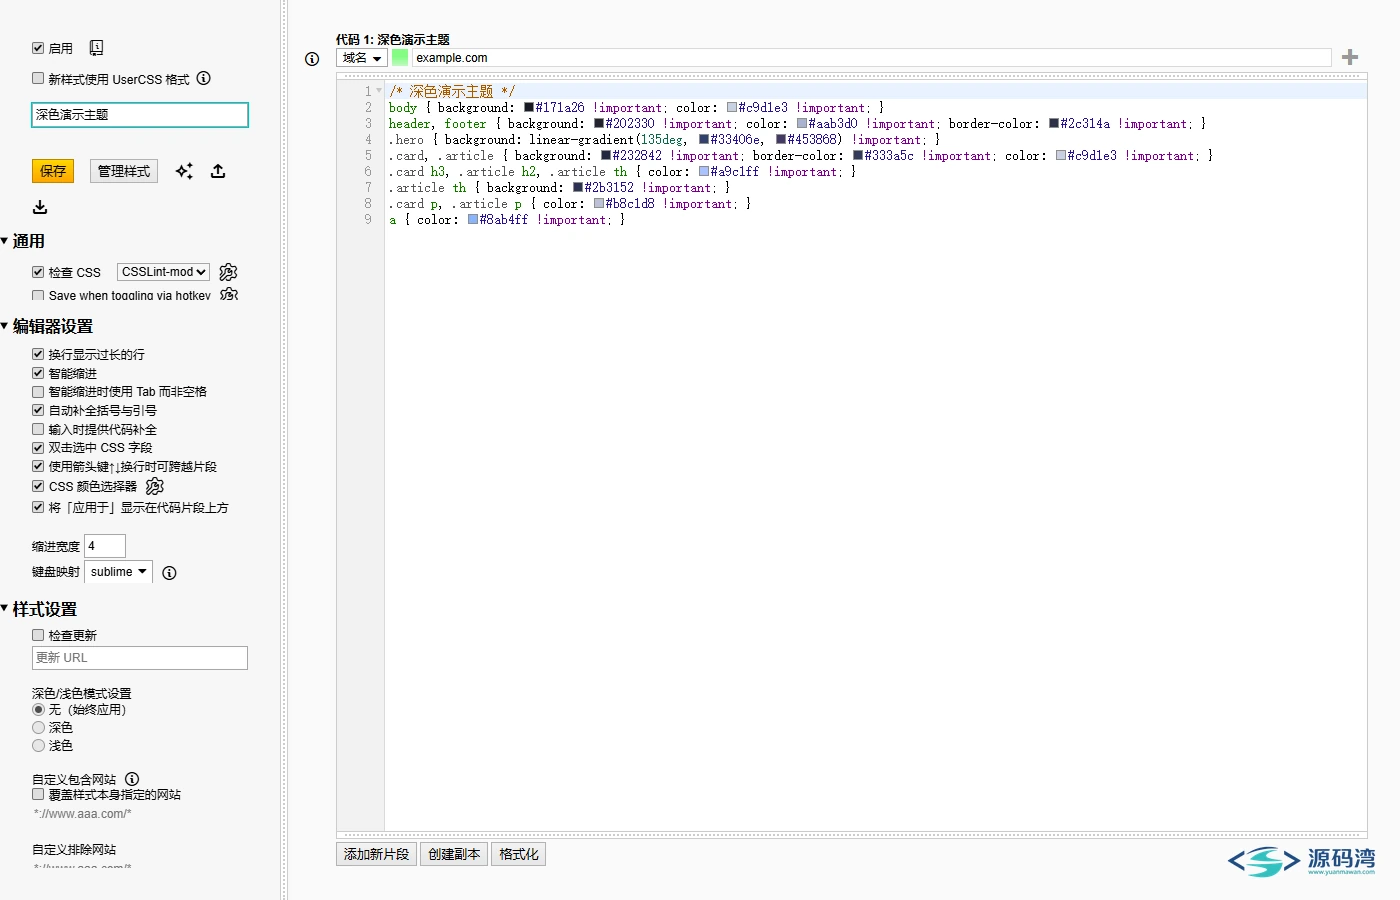Viewport: 1400px width, 900px height.
Task: Enable 新样式使用 UserCSS 格式 checkbox
Action: [x=38, y=78]
